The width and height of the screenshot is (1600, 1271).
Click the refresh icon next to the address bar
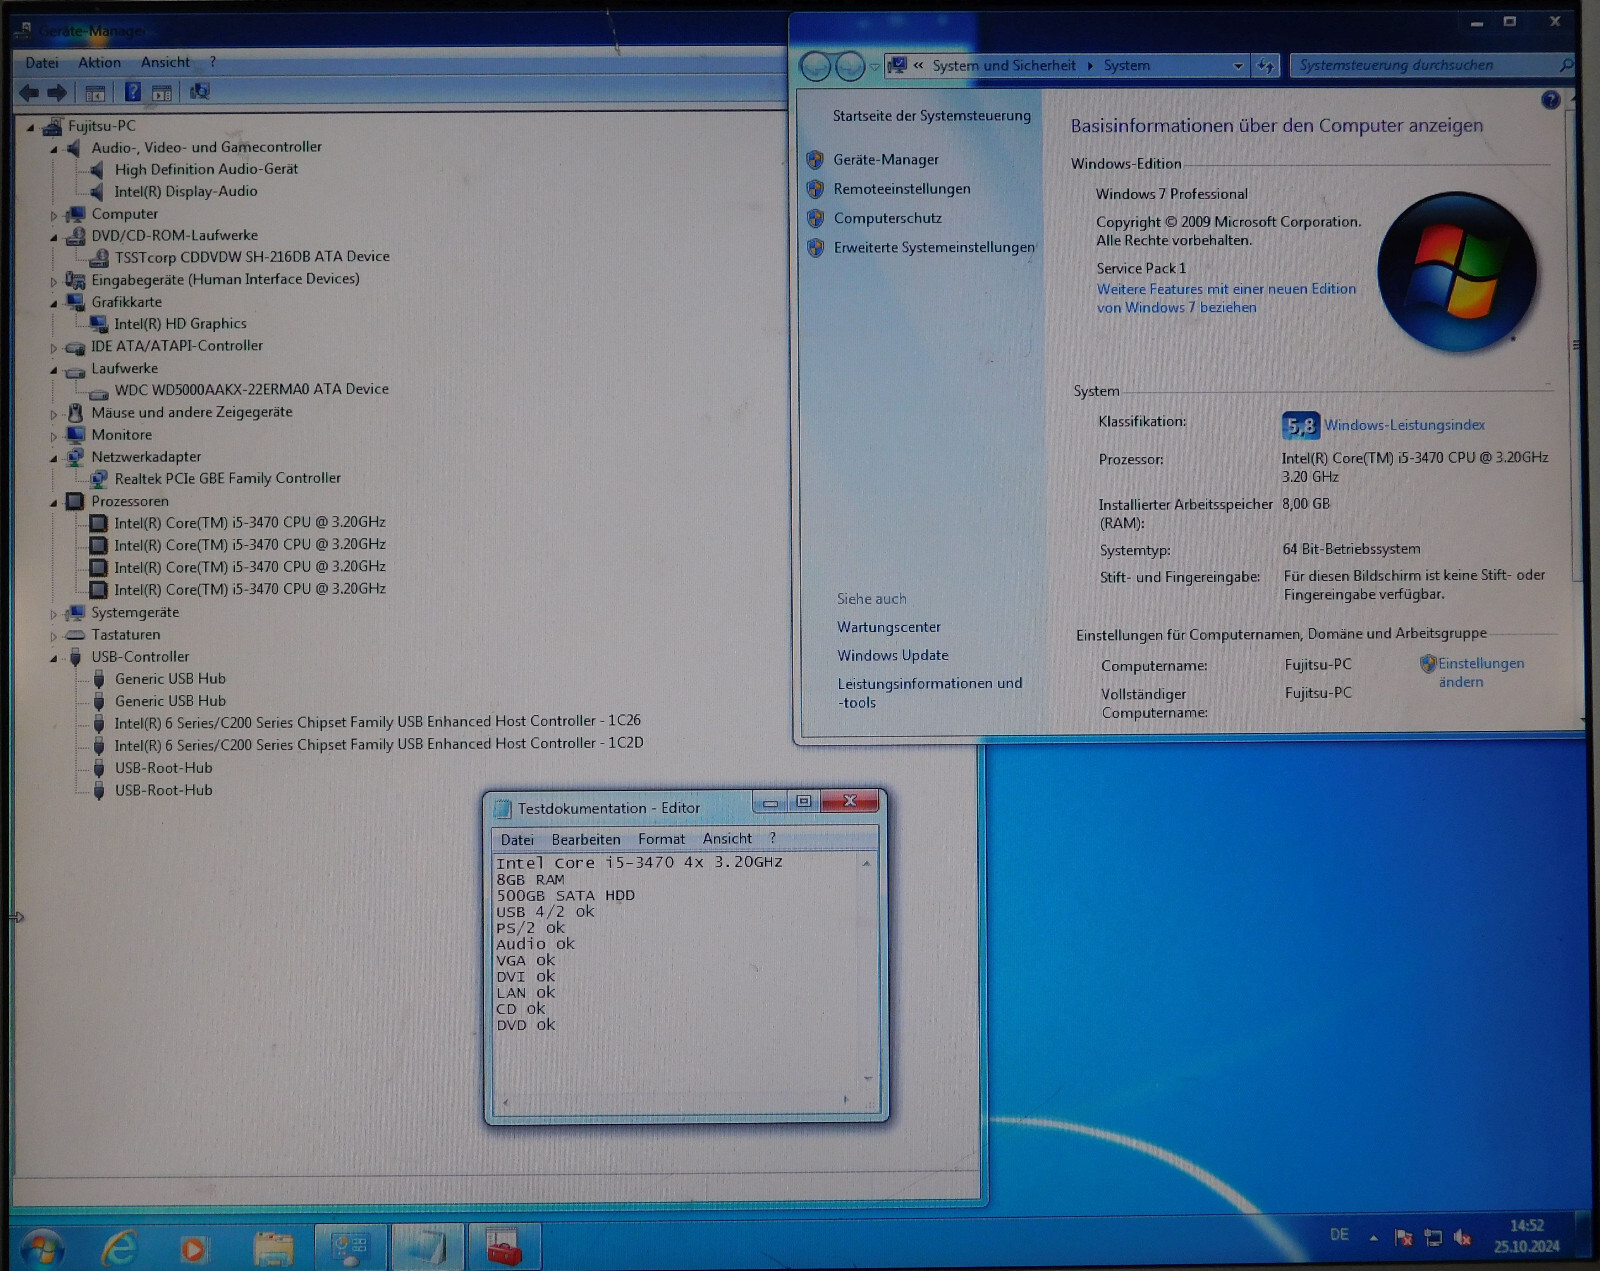1266,66
